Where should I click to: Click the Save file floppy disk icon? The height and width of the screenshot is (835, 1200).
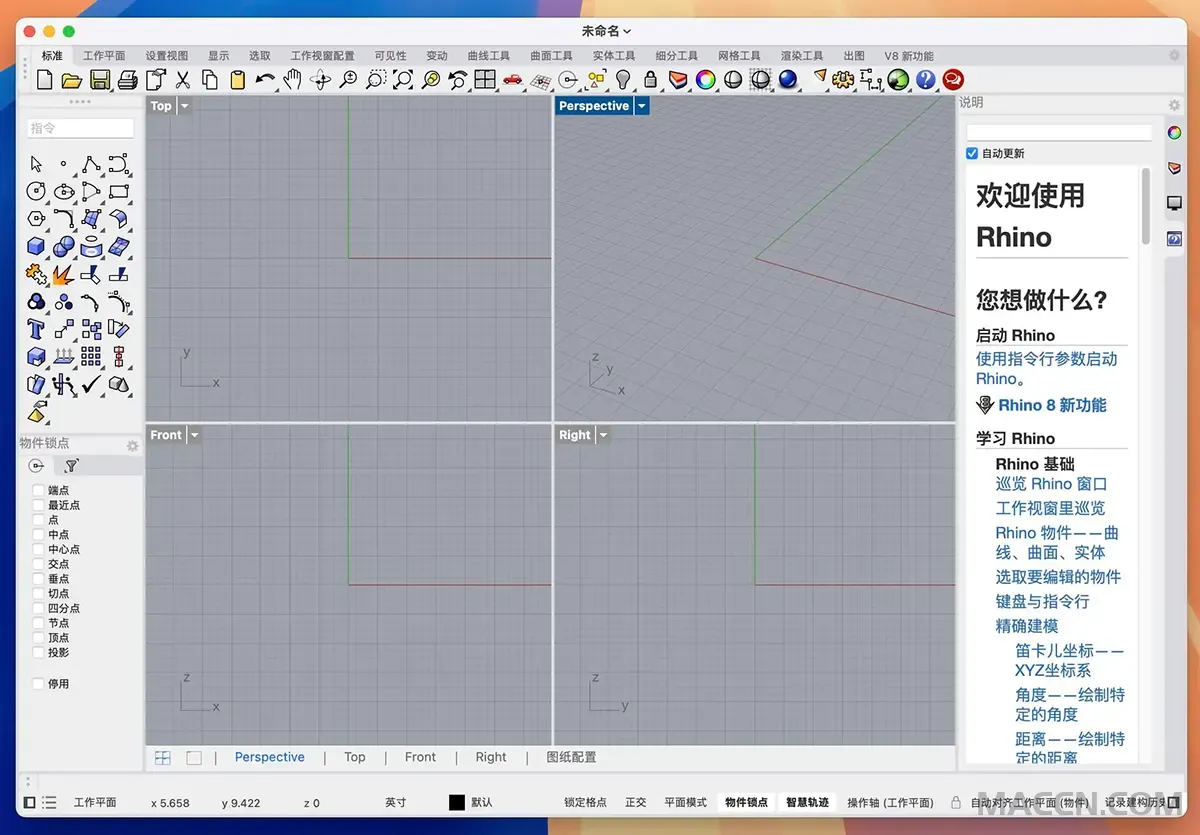[100, 80]
